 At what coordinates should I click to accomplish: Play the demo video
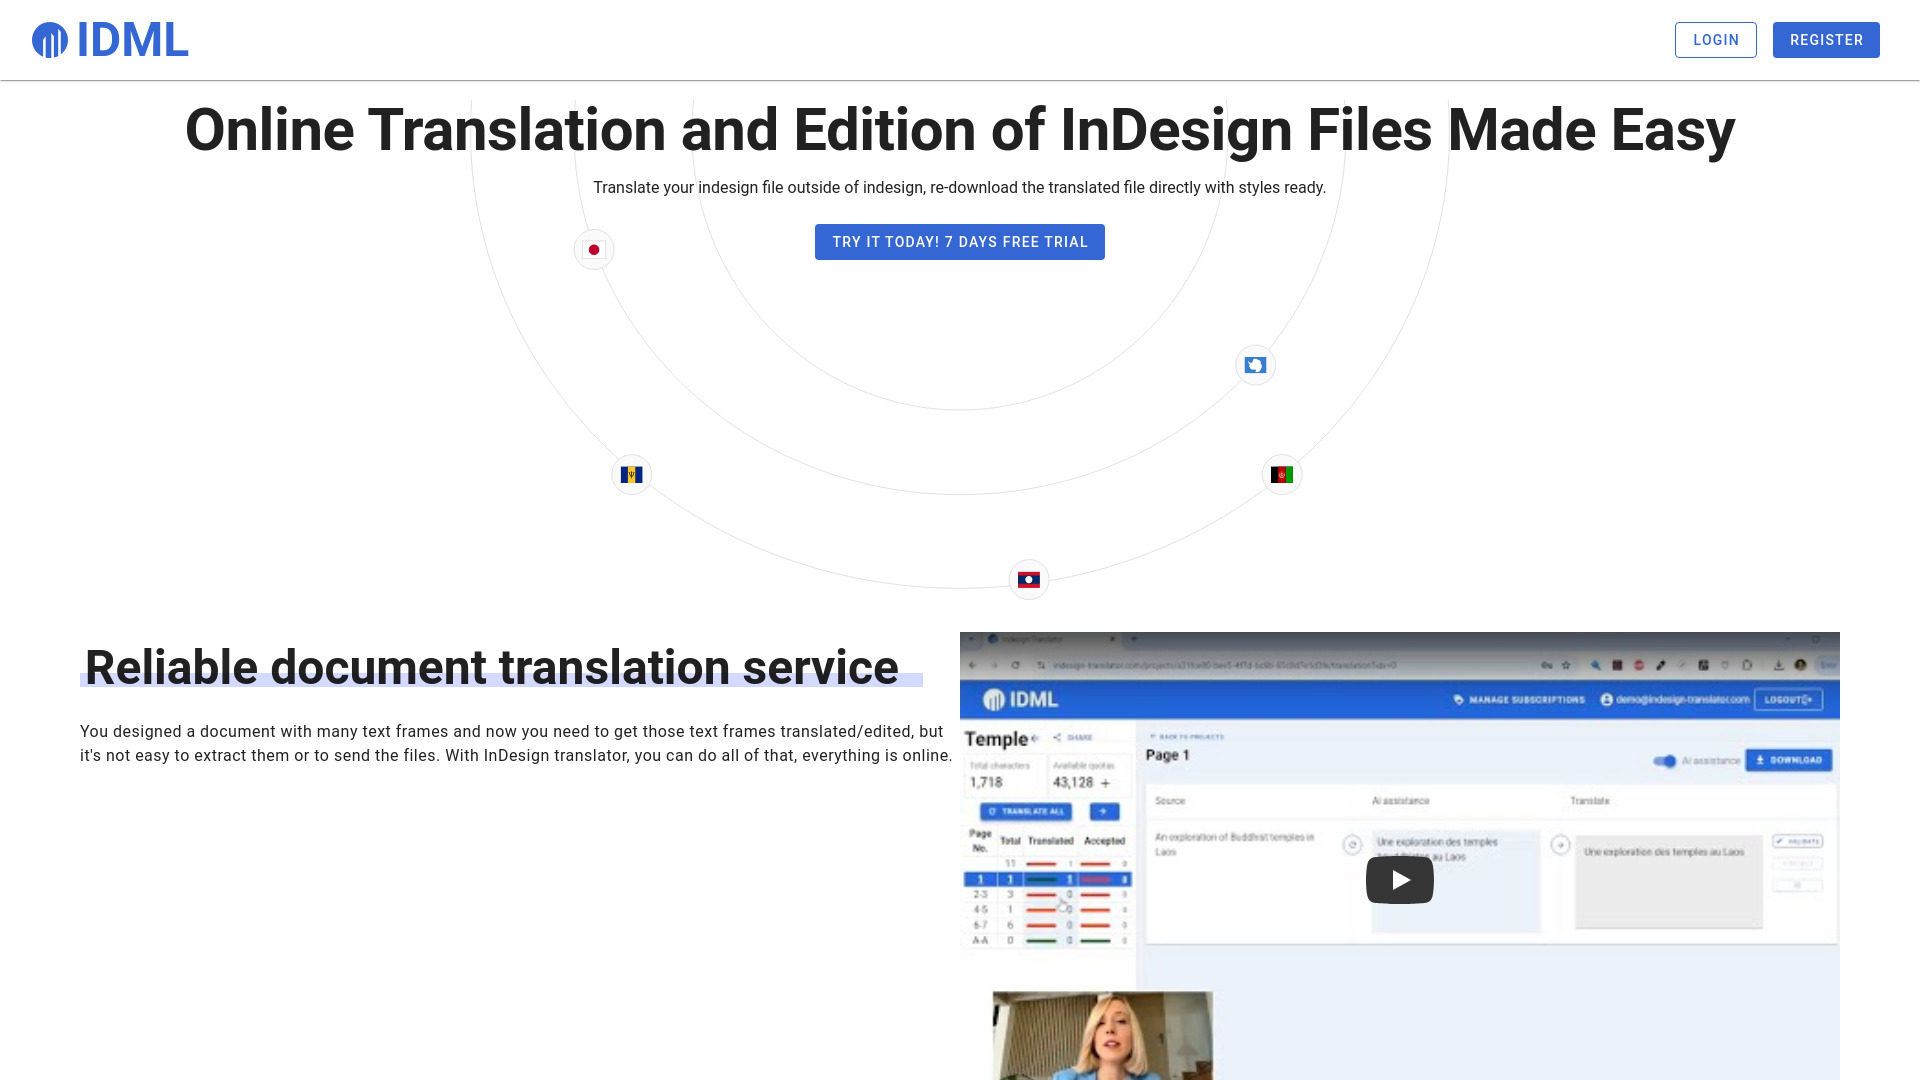(x=1399, y=880)
